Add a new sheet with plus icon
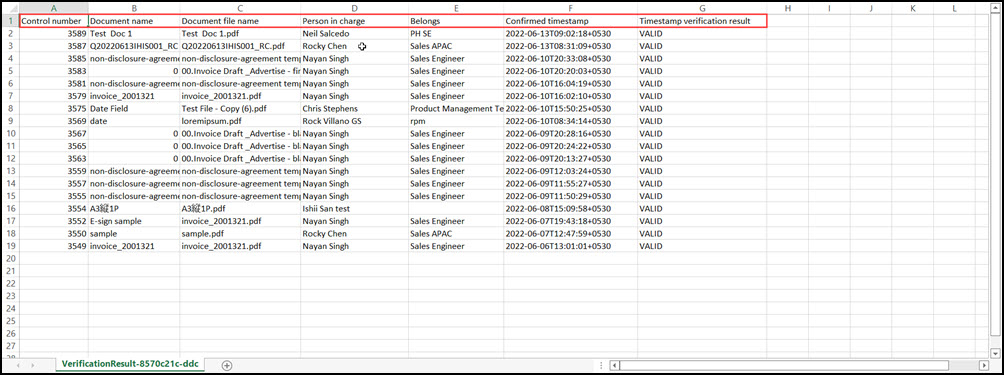This screenshot has height=375, width=1004. [x=226, y=365]
